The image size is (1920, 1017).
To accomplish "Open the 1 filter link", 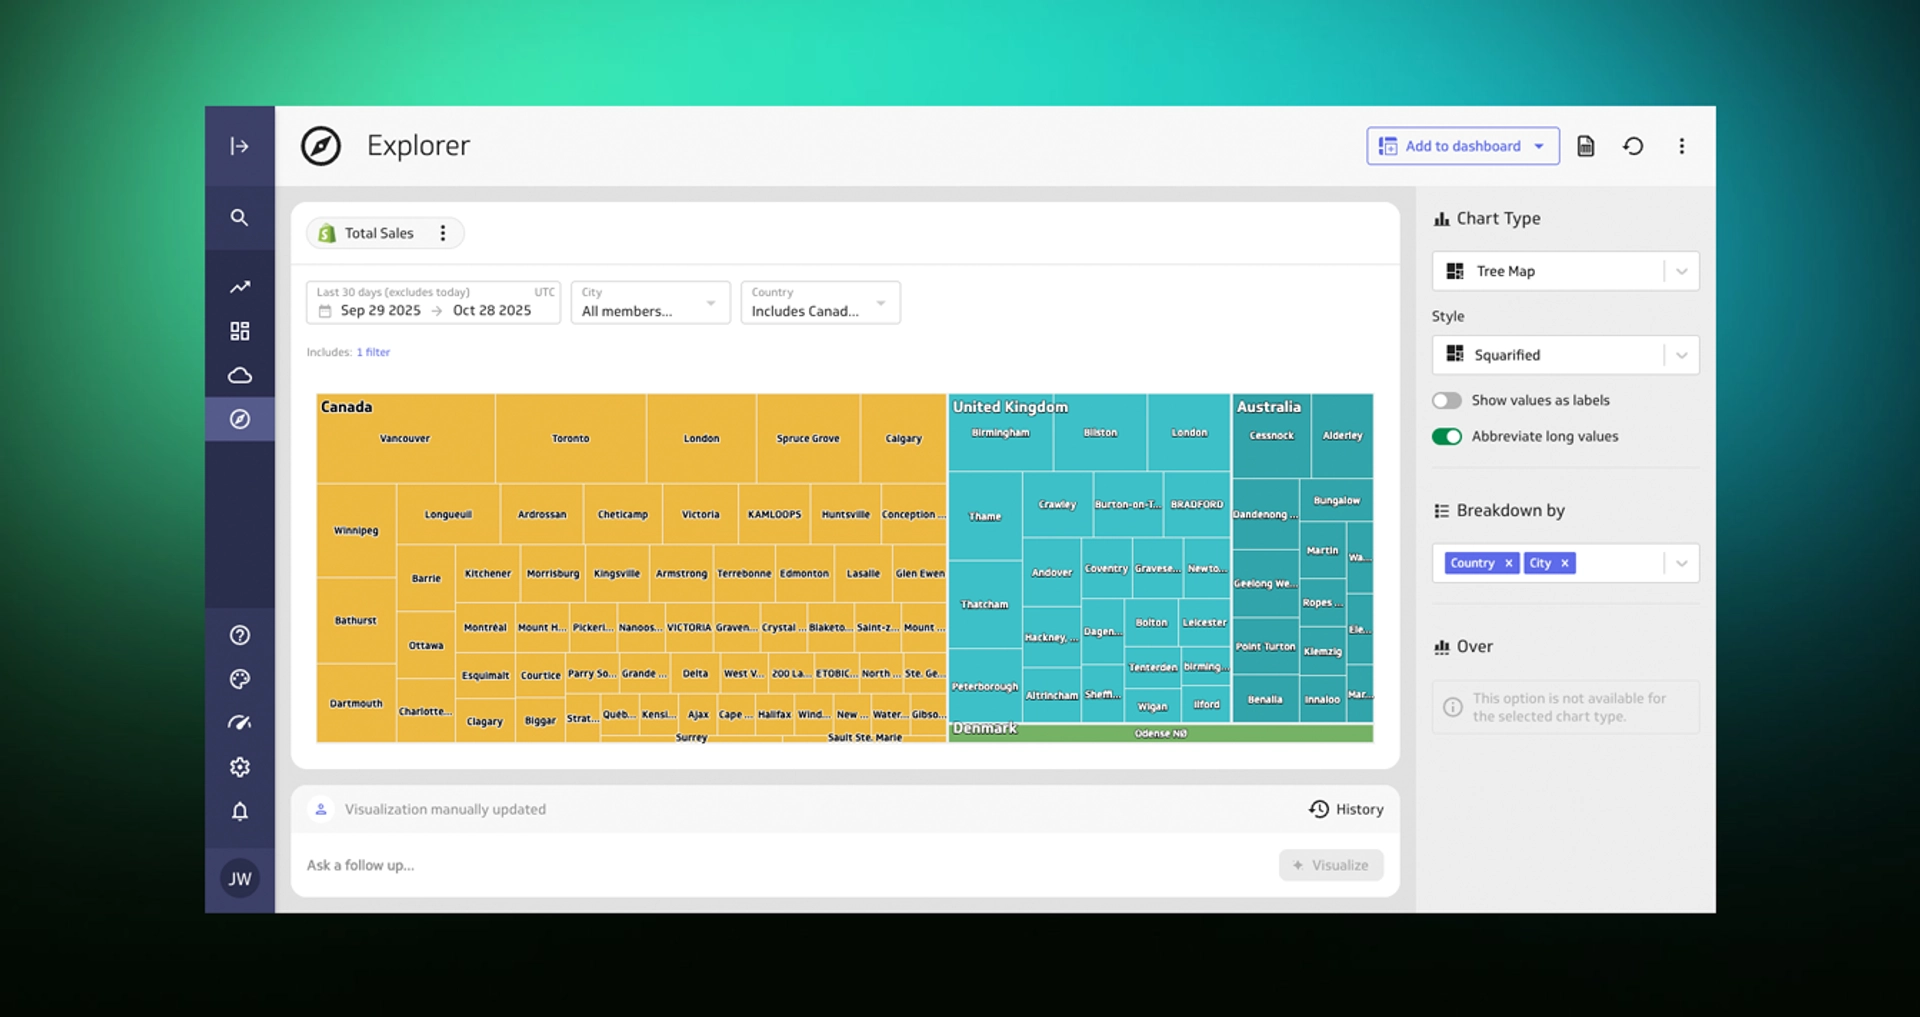I will (373, 352).
